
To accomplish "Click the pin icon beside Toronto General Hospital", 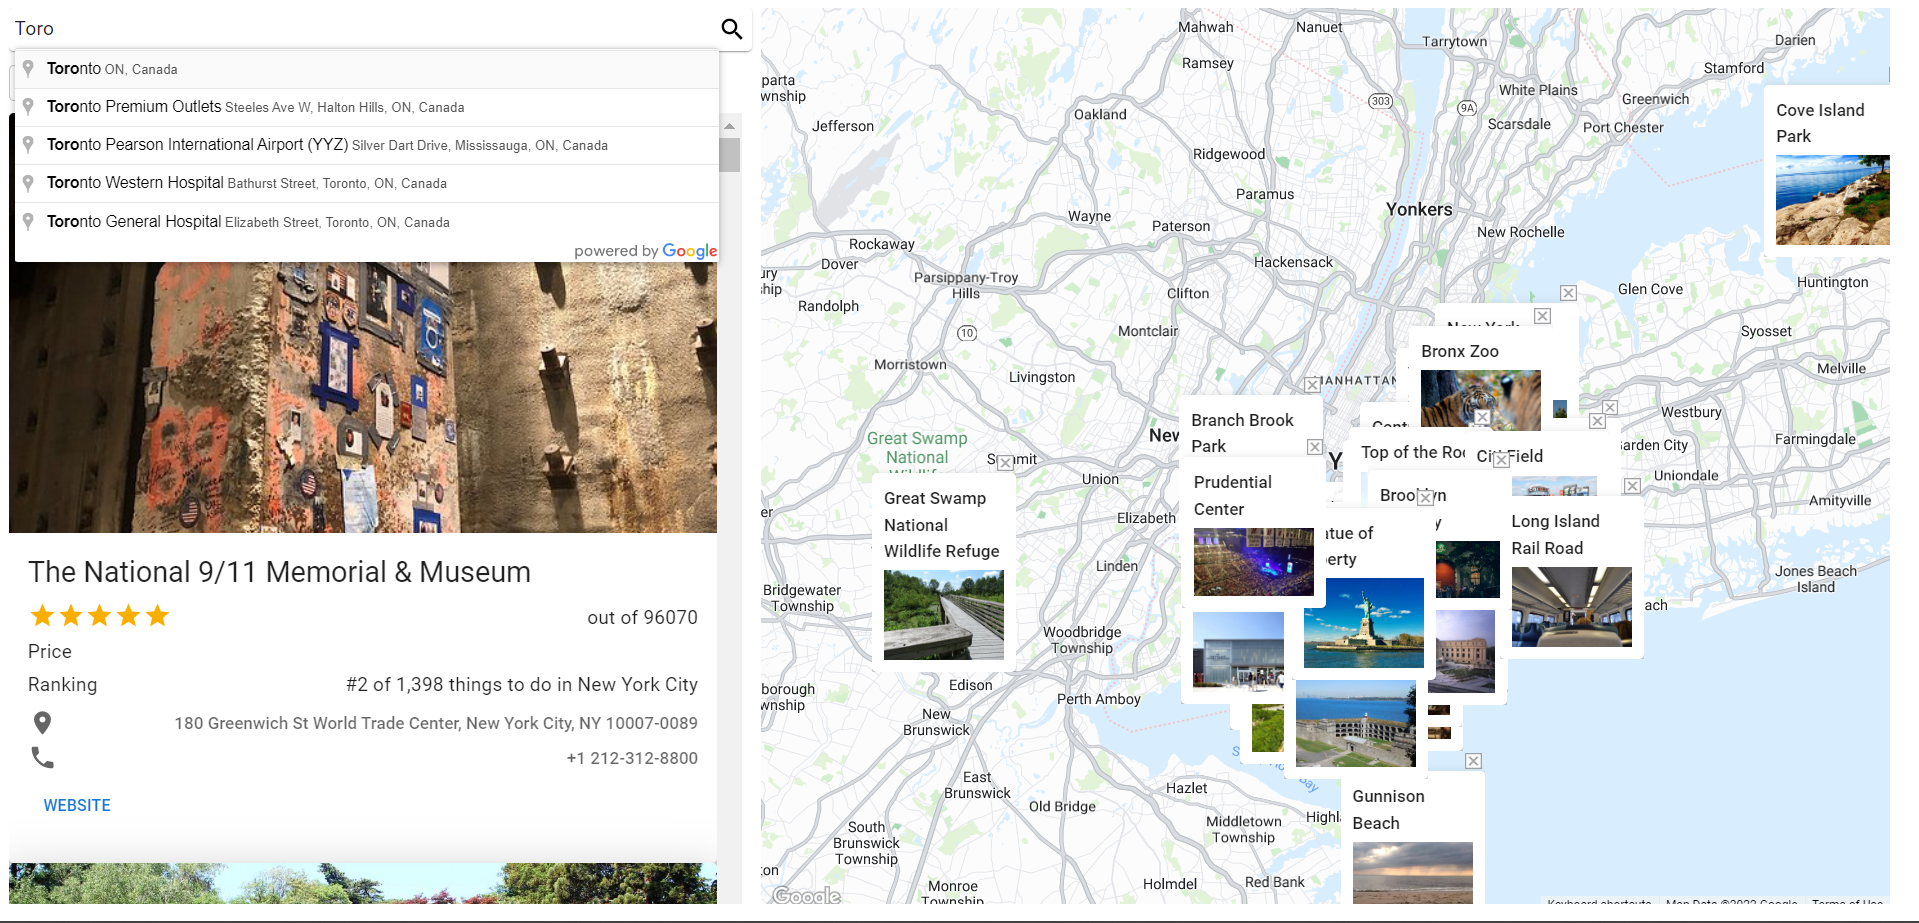I will tap(28, 221).
